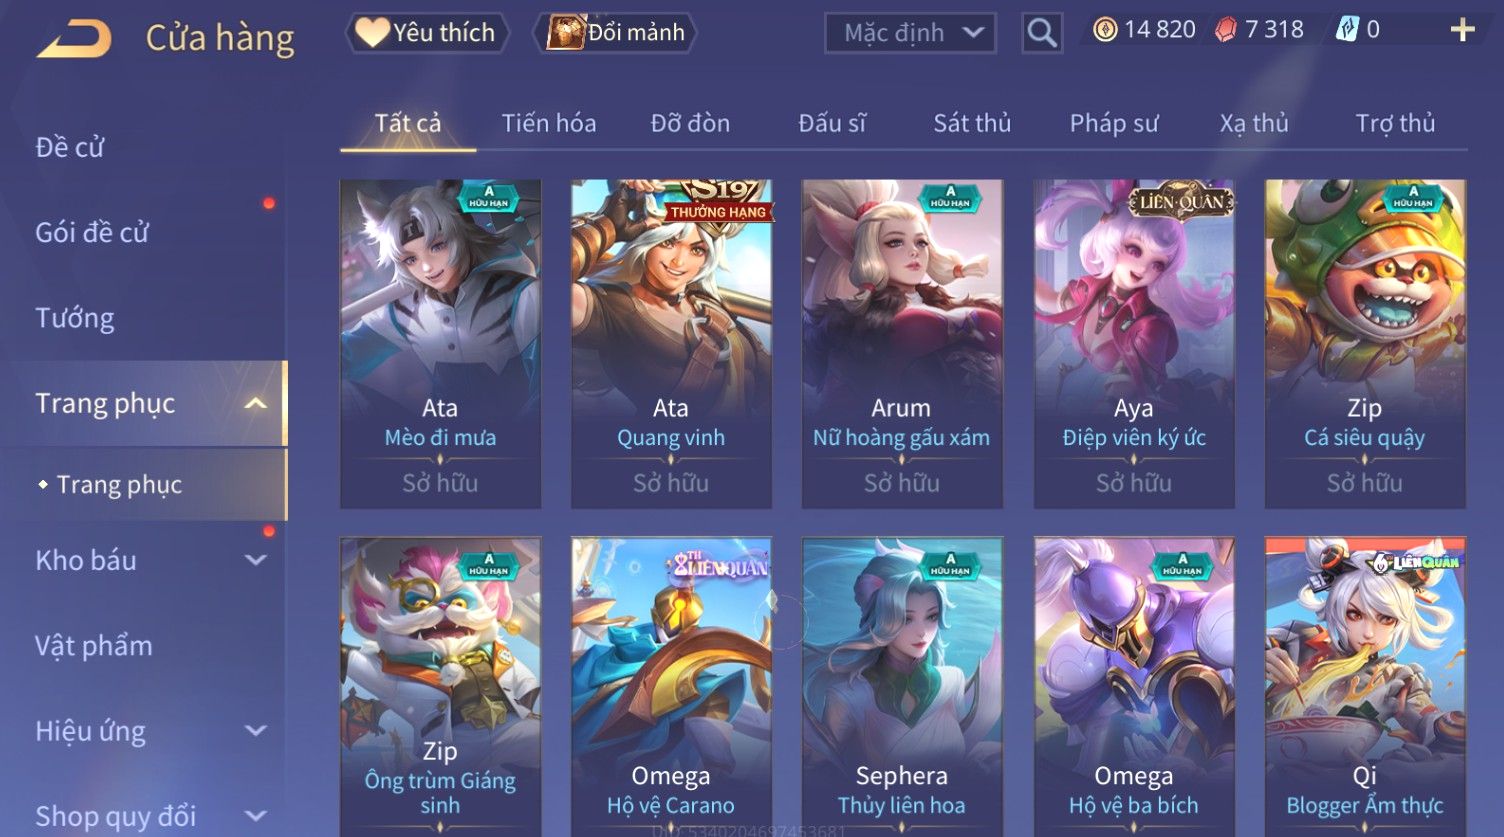Open Yêu thích heart favorites

427,33
